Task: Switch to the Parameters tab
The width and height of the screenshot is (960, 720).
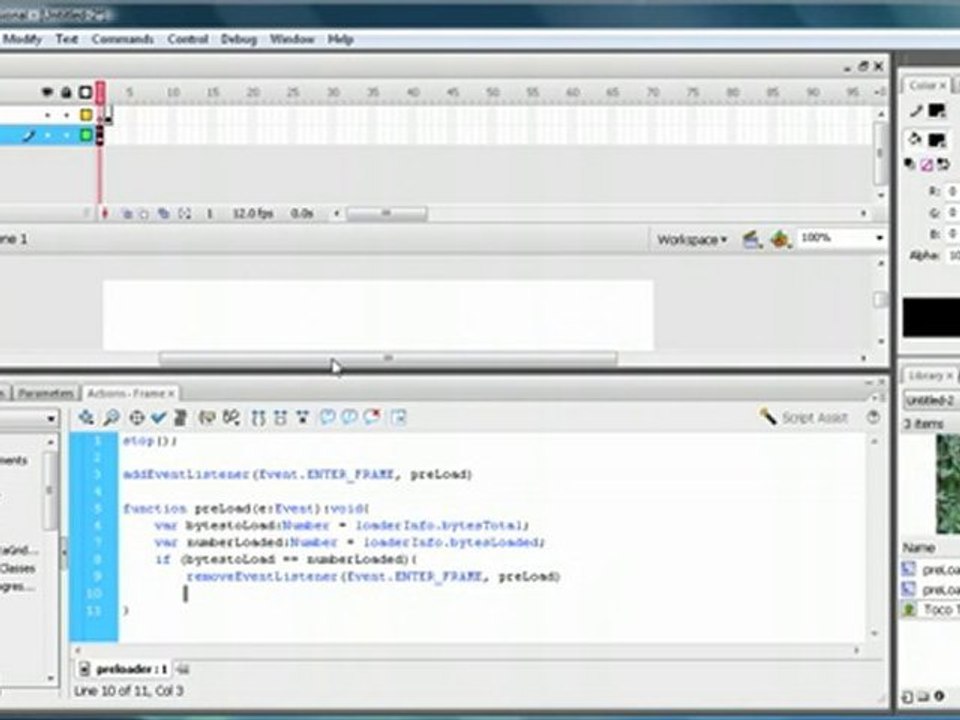Action: [46, 393]
